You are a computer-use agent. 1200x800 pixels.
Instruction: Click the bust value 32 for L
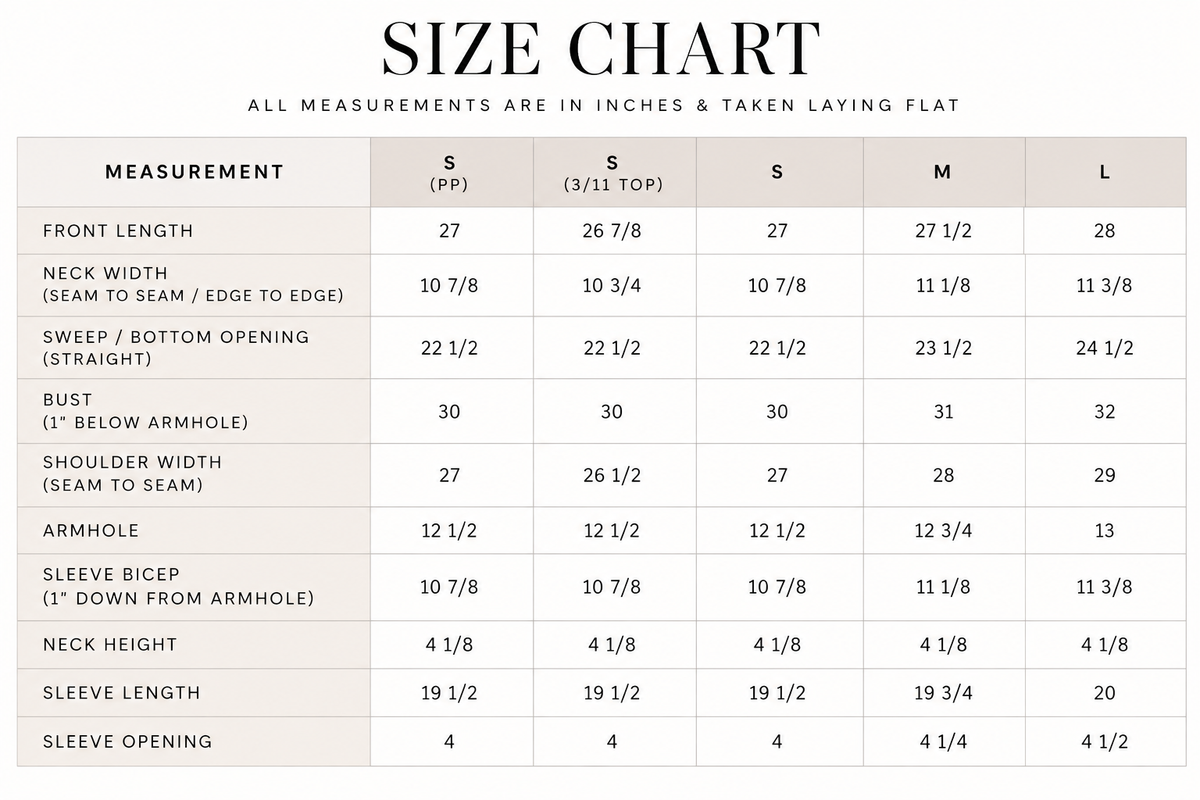1105,411
